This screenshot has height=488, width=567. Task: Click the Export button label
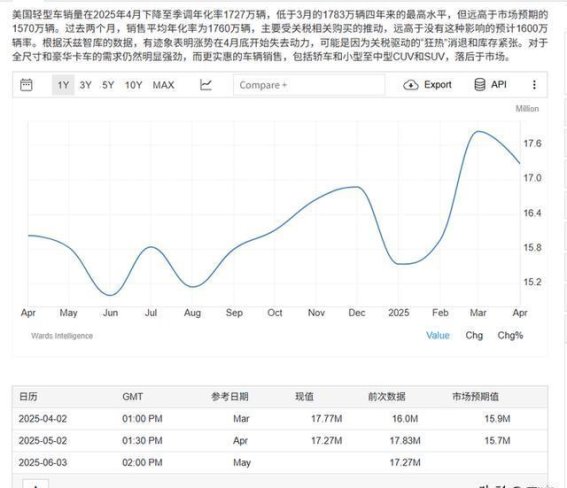click(438, 85)
